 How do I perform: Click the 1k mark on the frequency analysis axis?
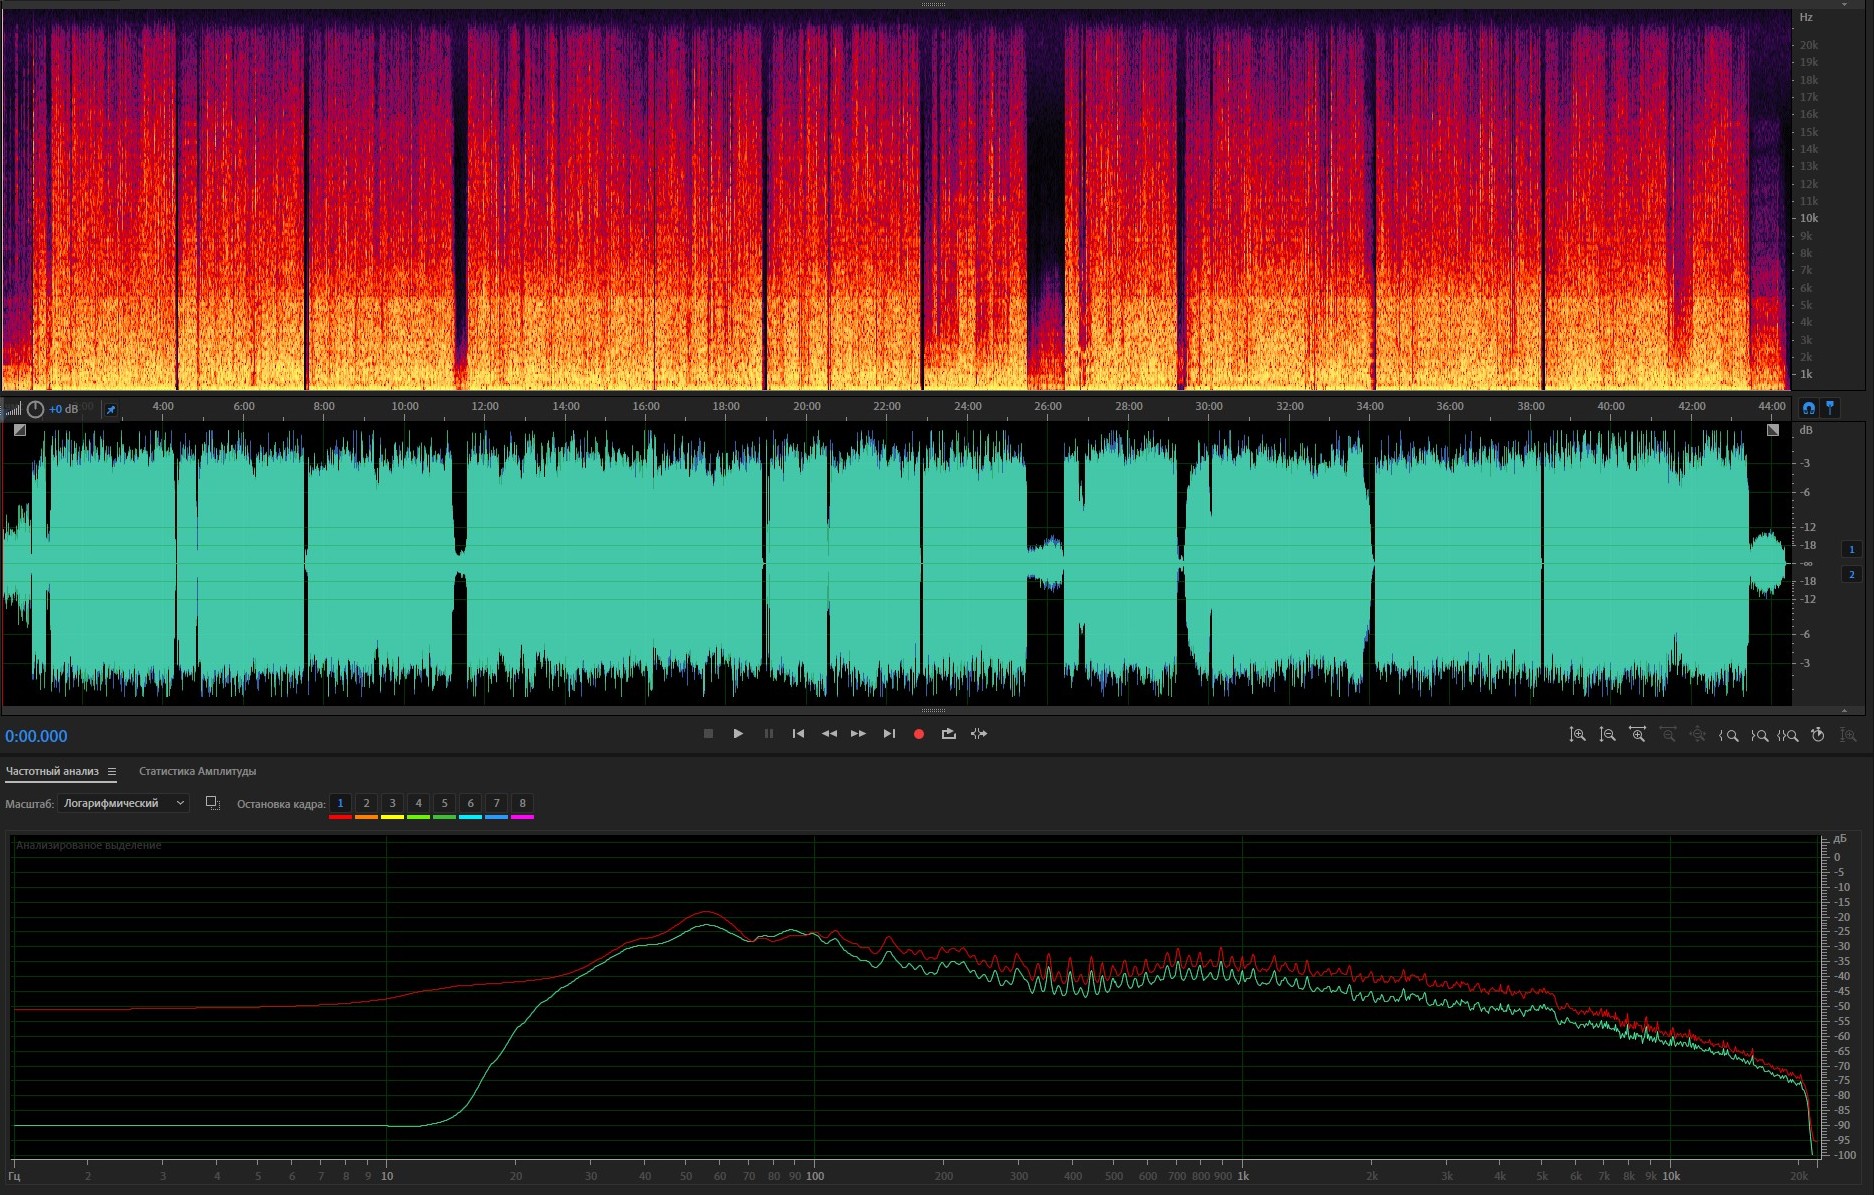point(1243,1176)
